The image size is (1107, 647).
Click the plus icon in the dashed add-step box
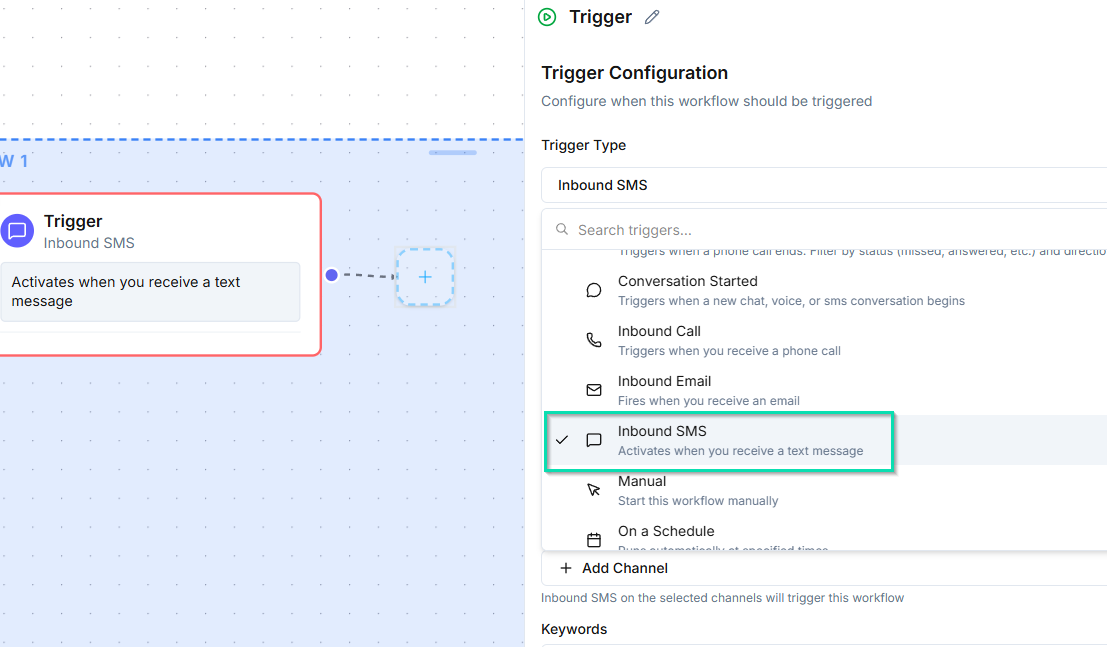(x=425, y=277)
